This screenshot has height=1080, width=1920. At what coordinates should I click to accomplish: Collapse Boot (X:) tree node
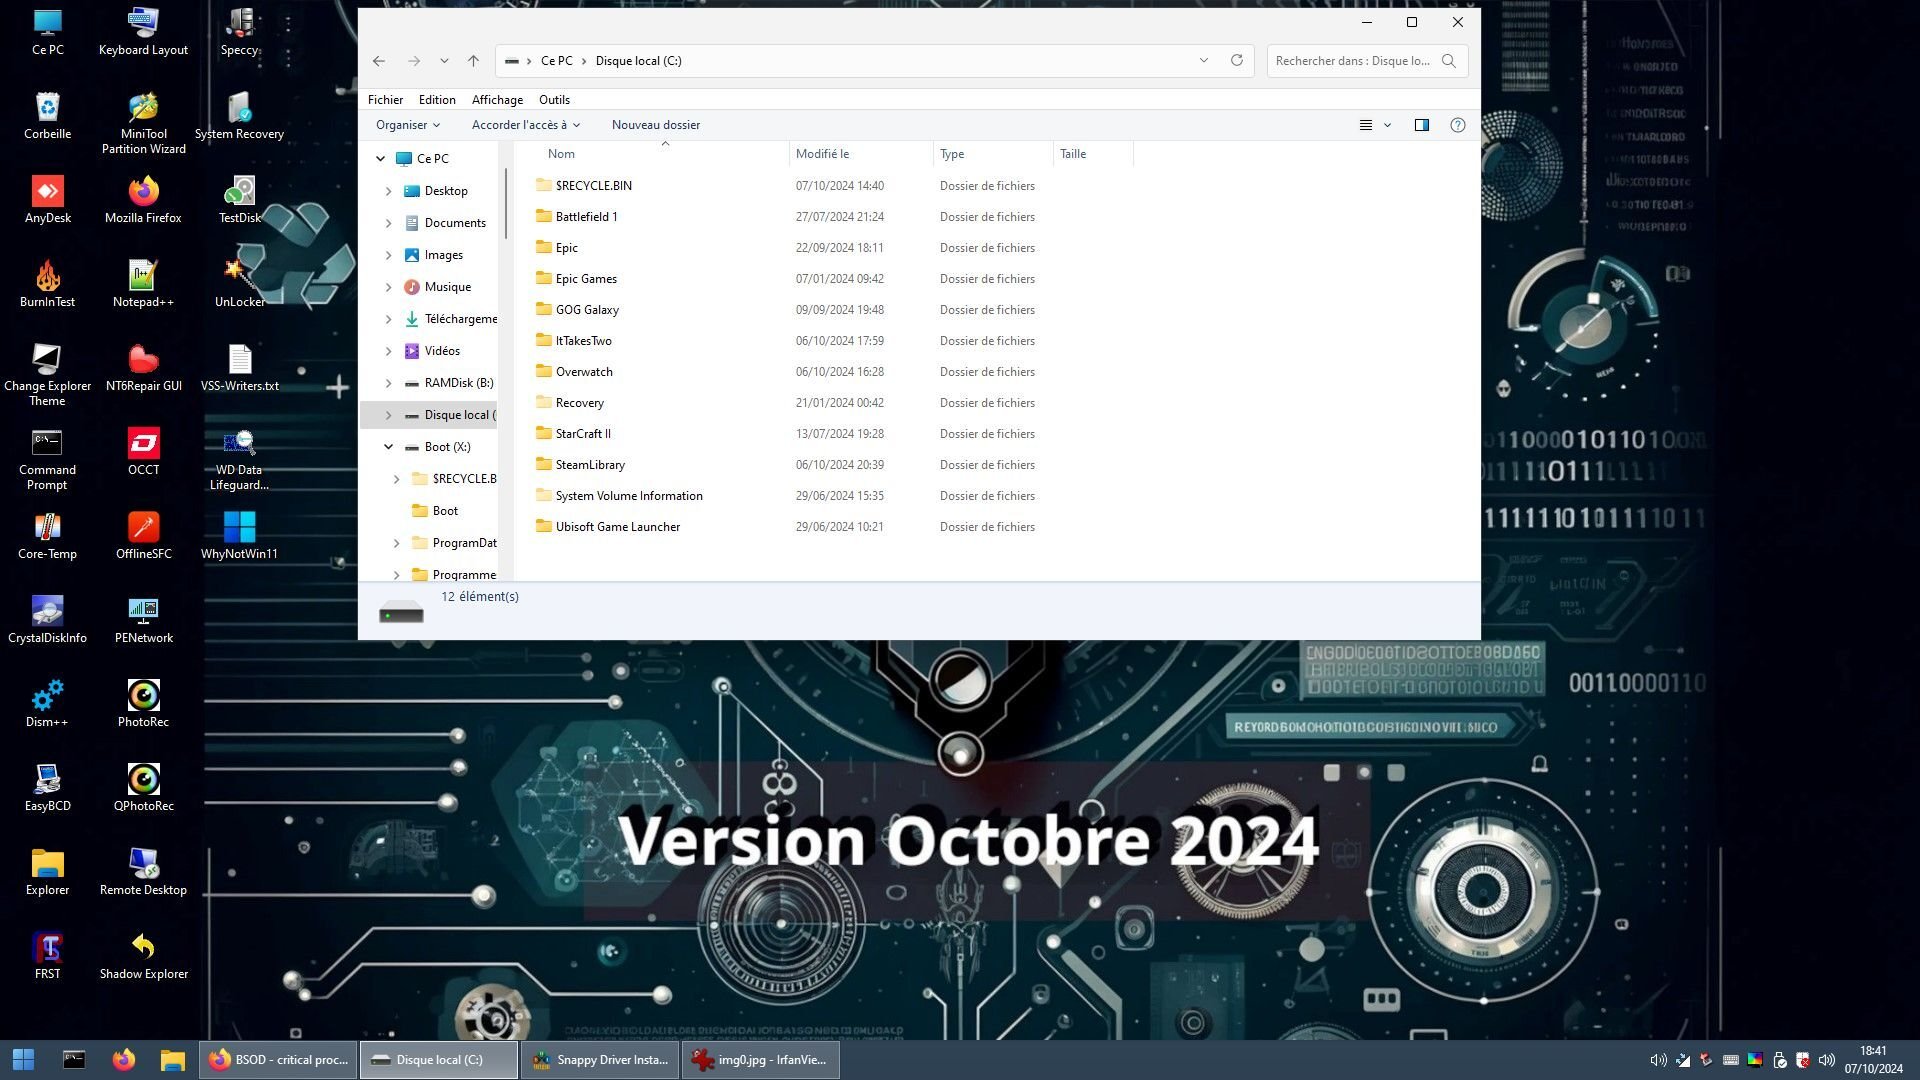click(x=388, y=447)
